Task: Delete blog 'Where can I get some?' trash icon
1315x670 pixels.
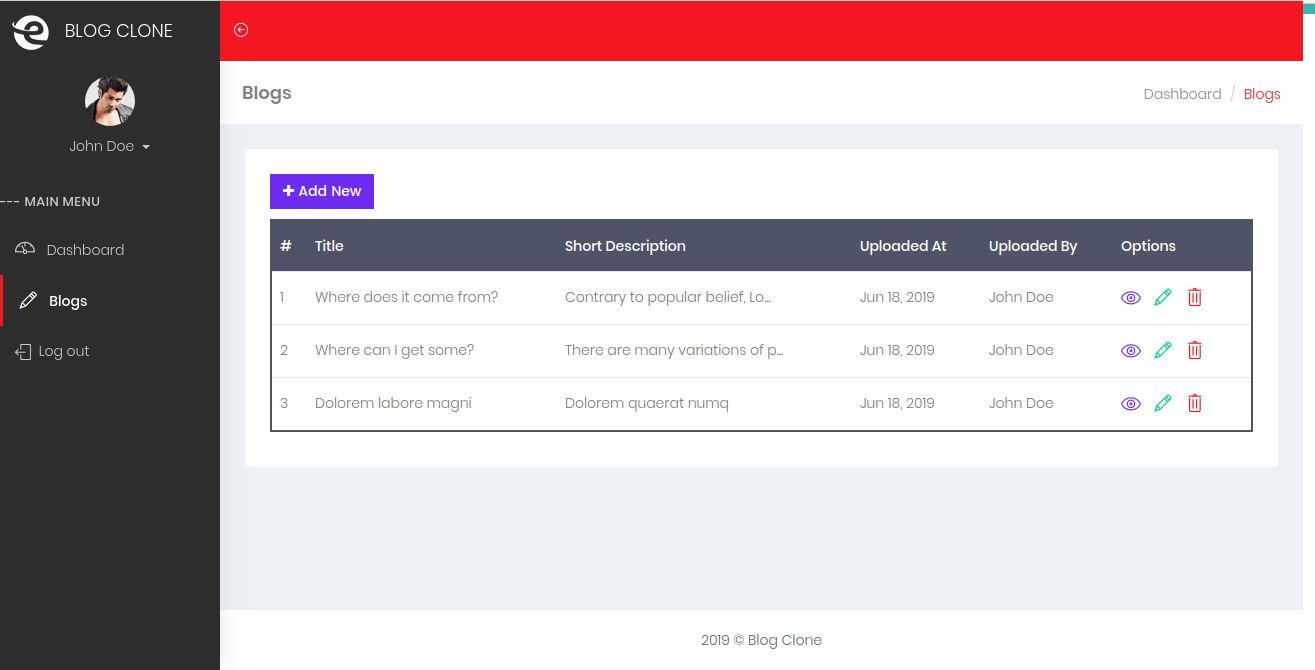Action: tap(1195, 350)
